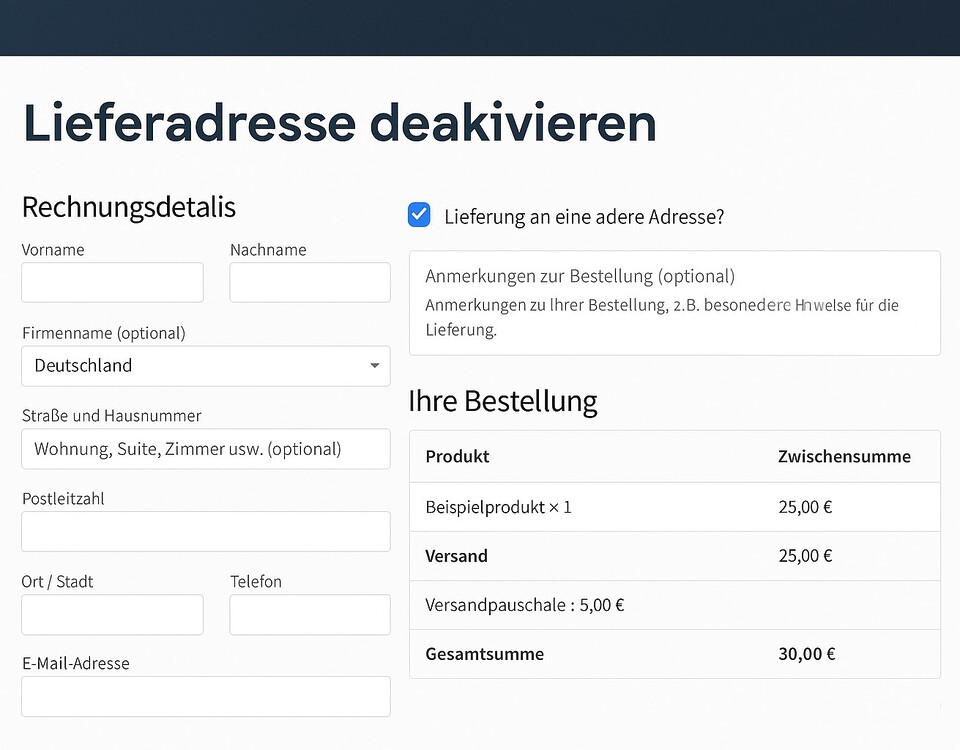The height and width of the screenshot is (750, 960).
Task: Click the 30,00 € total amount
Action: pyautogui.click(x=806, y=654)
